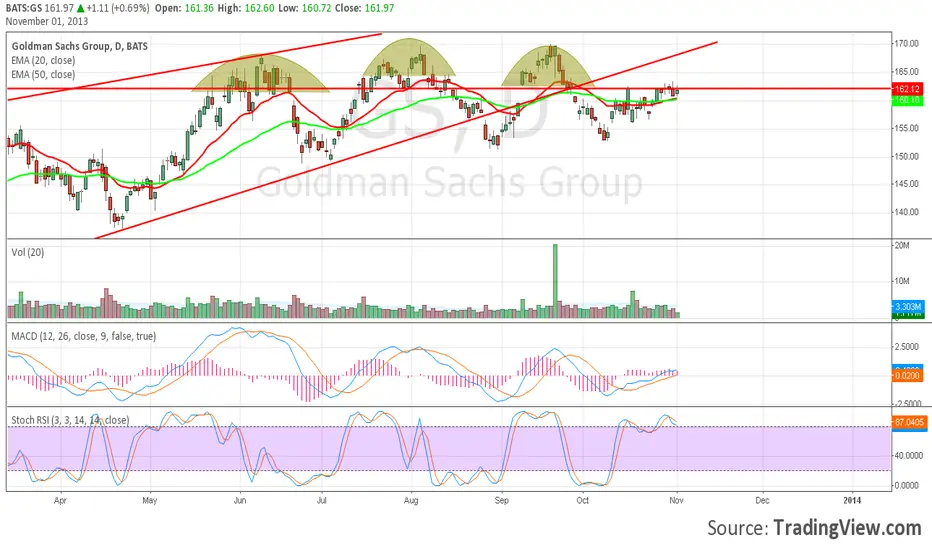932x550 pixels.
Task: Select the EMA (50, close) indicator label
Action: tap(43, 75)
